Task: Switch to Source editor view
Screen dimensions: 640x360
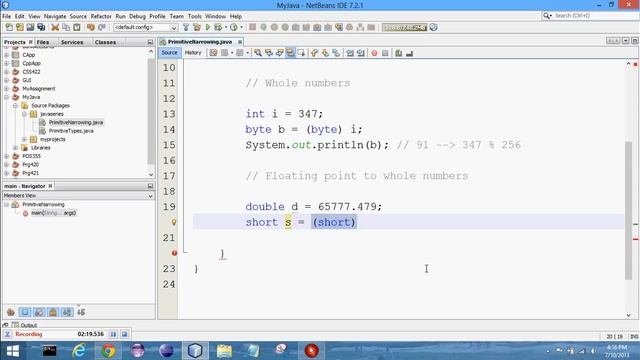Action: coord(169,53)
